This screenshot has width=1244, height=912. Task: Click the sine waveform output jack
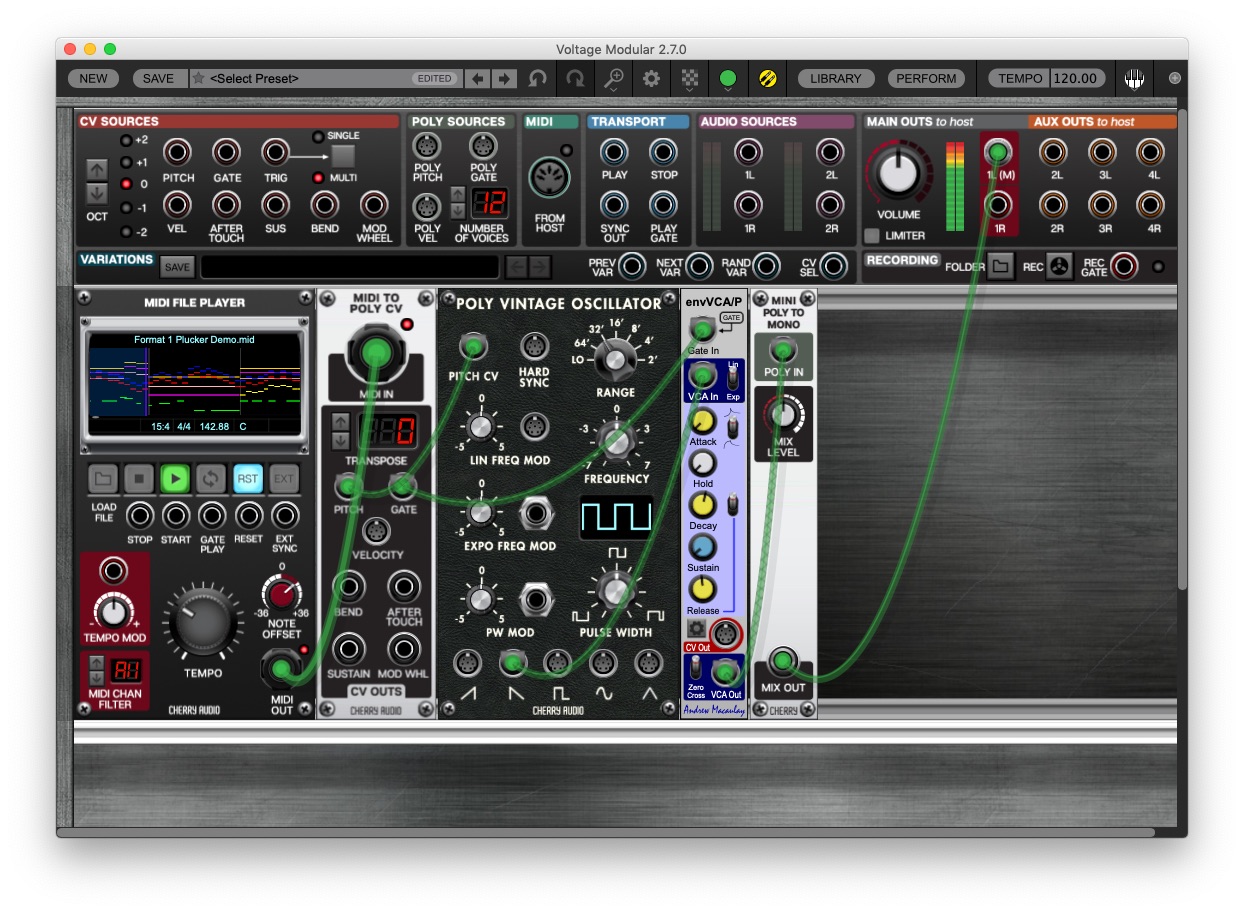[603, 662]
